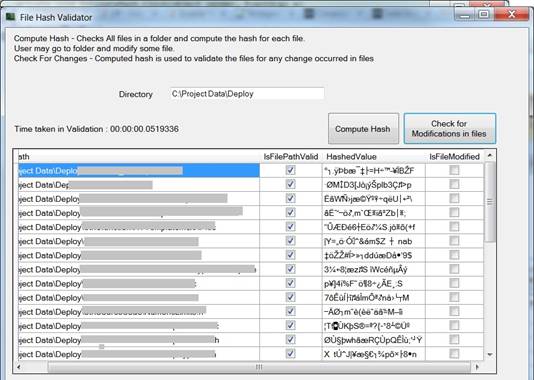
Task: Click the horizontal scrollbar left arrow
Action: pos(19,367)
